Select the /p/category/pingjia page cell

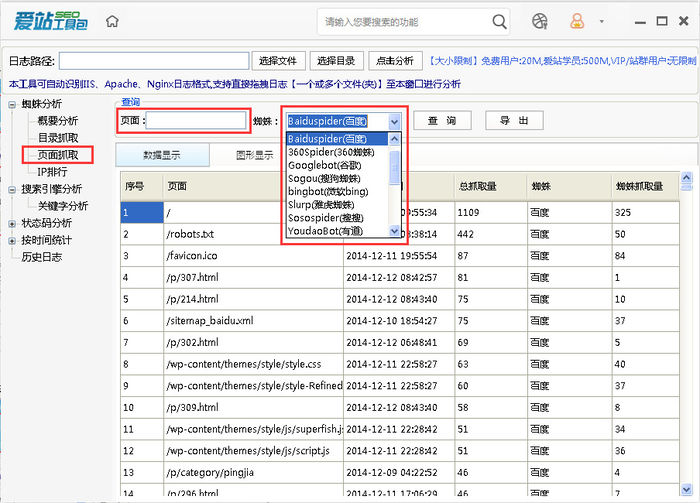(x=253, y=473)
